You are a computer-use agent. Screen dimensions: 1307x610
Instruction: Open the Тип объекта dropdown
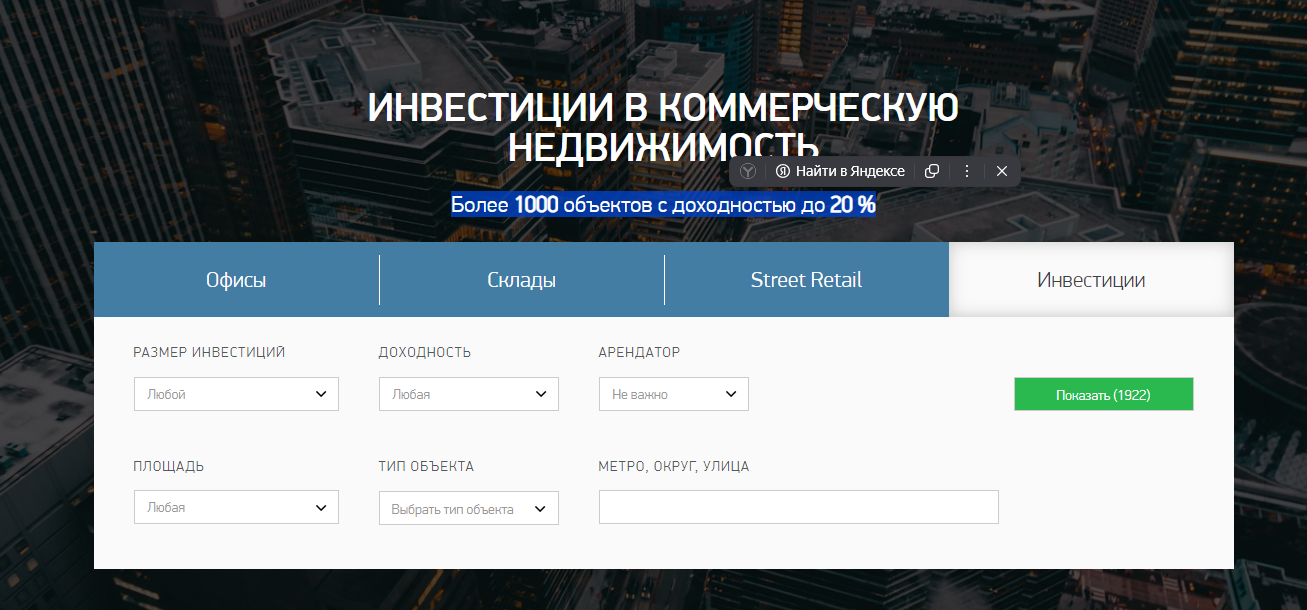point(468,508)
